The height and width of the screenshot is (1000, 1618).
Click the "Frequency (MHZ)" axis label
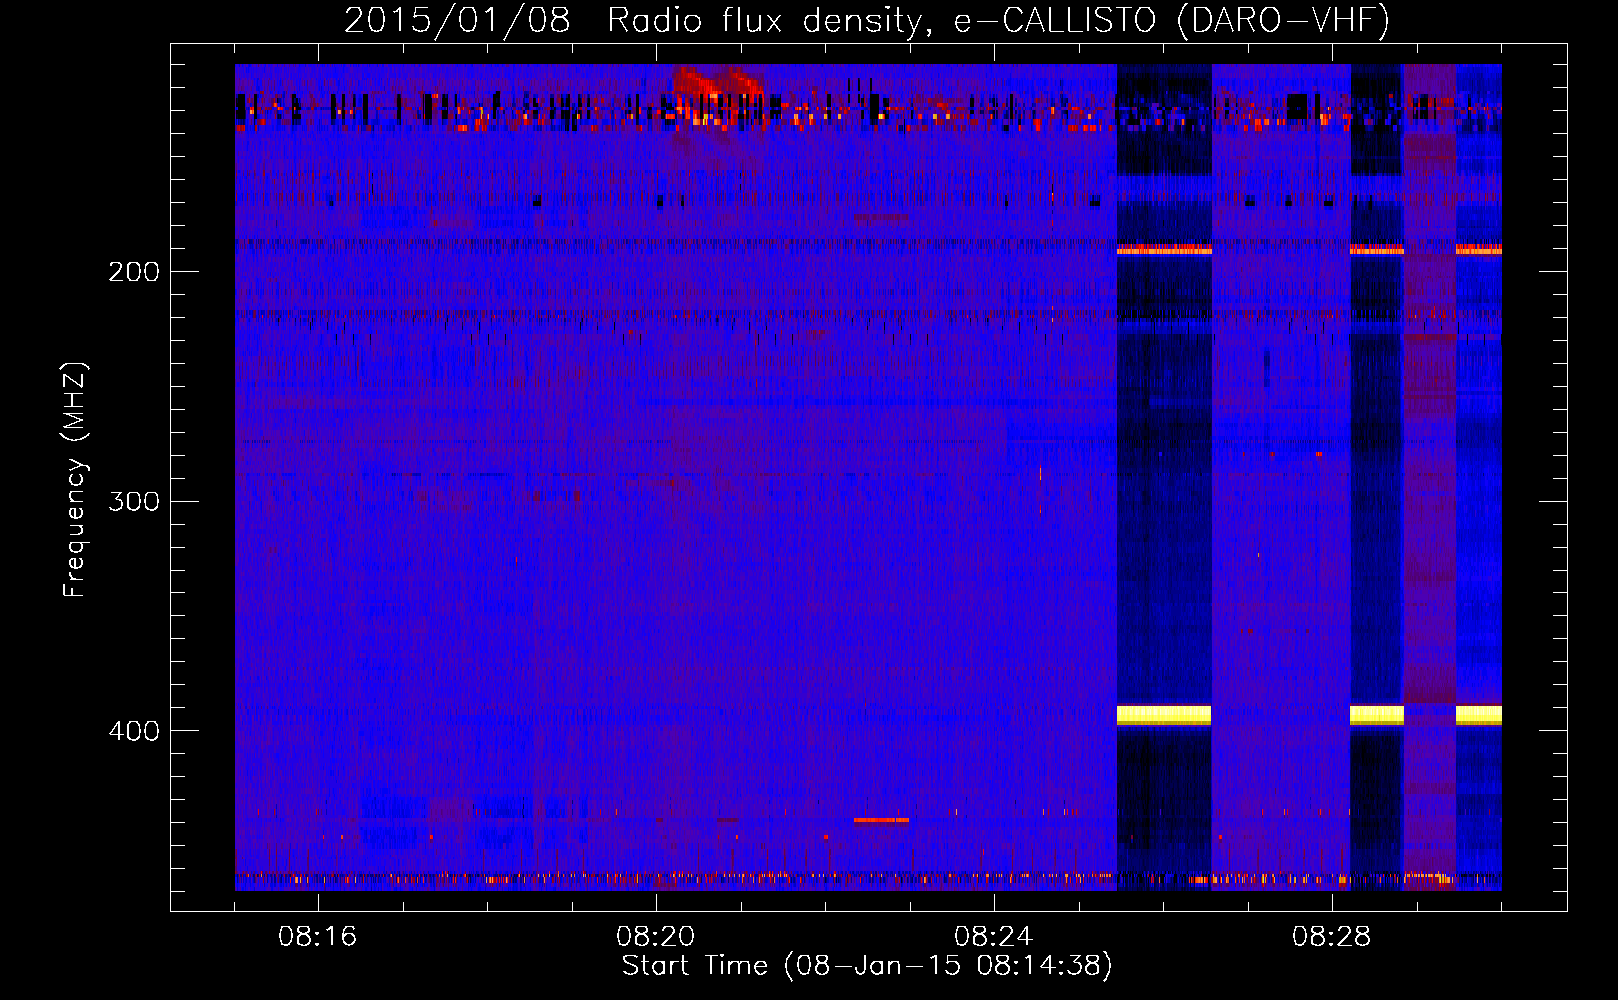[x=75, y=480]
